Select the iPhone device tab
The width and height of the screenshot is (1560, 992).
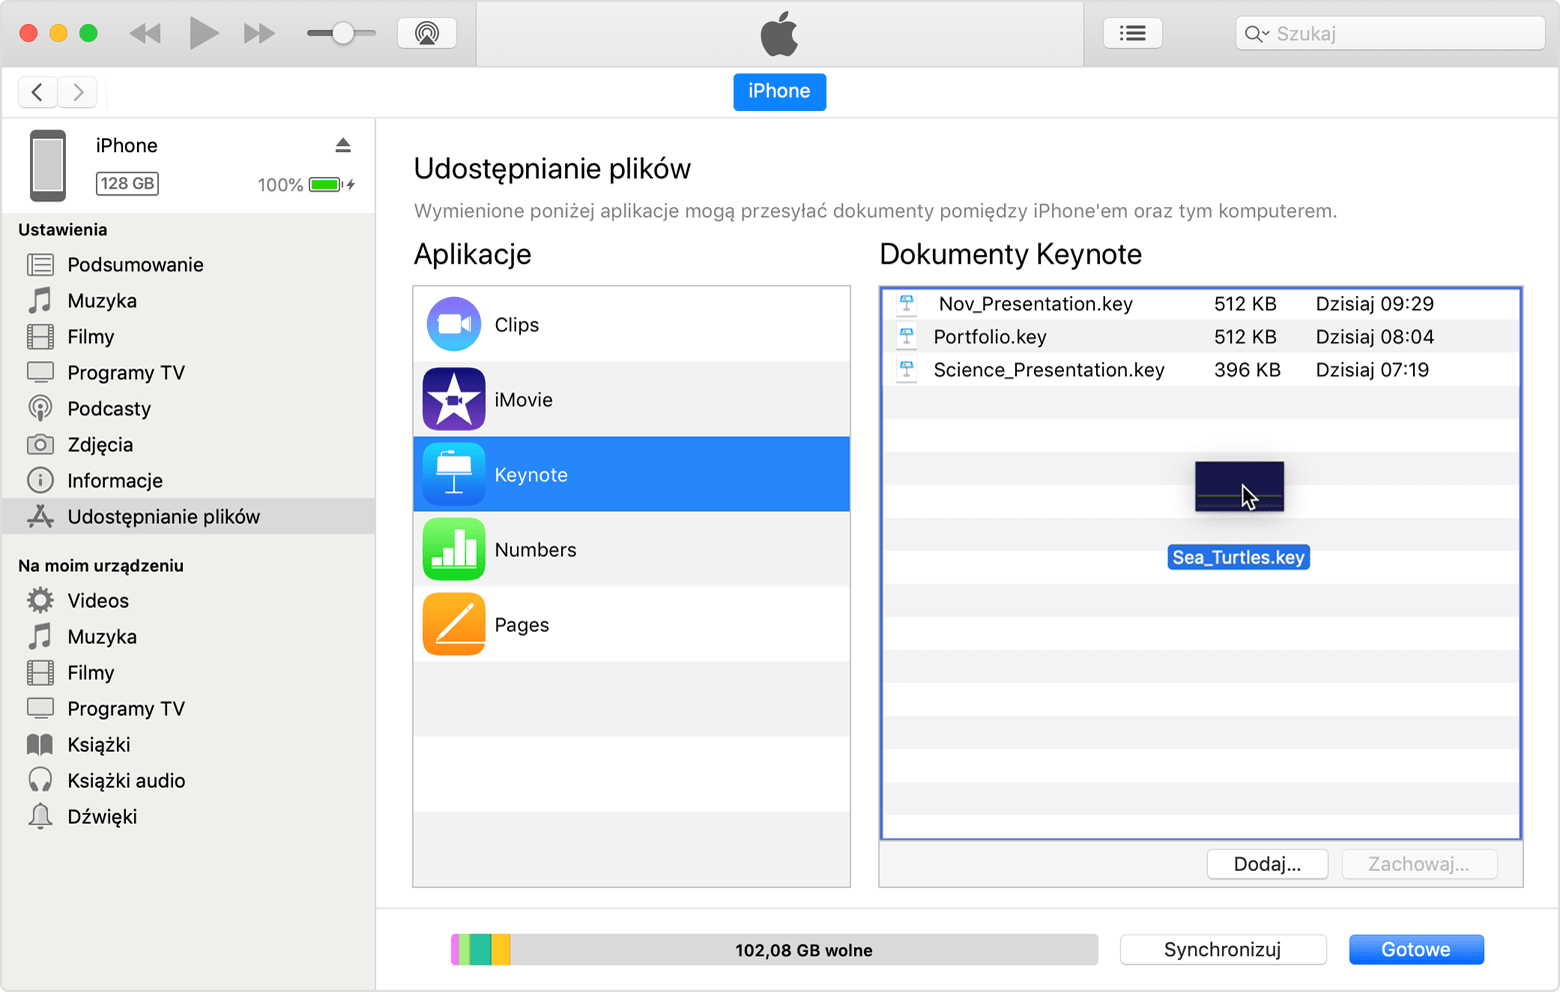click(779, 91)
